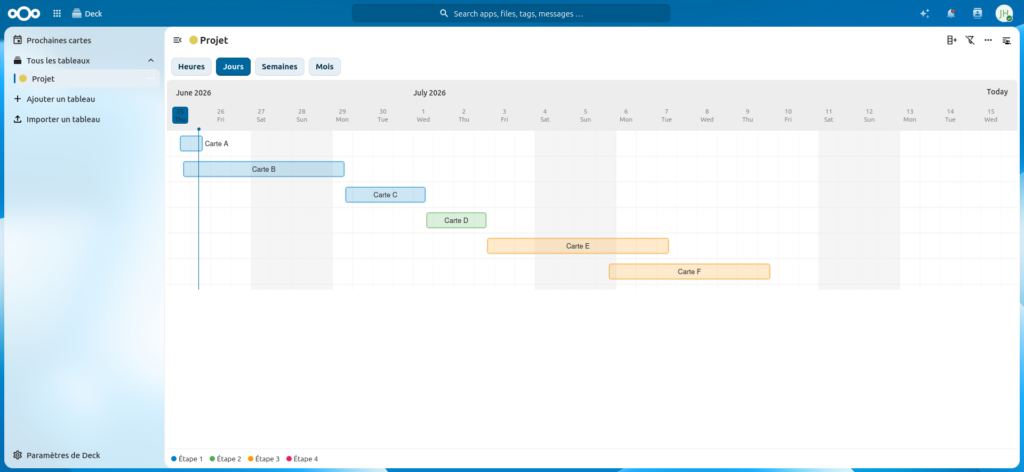Viewport: 1024px width, 472px height.
Task: Click Importer un tableau
Action: coord(82,119)
